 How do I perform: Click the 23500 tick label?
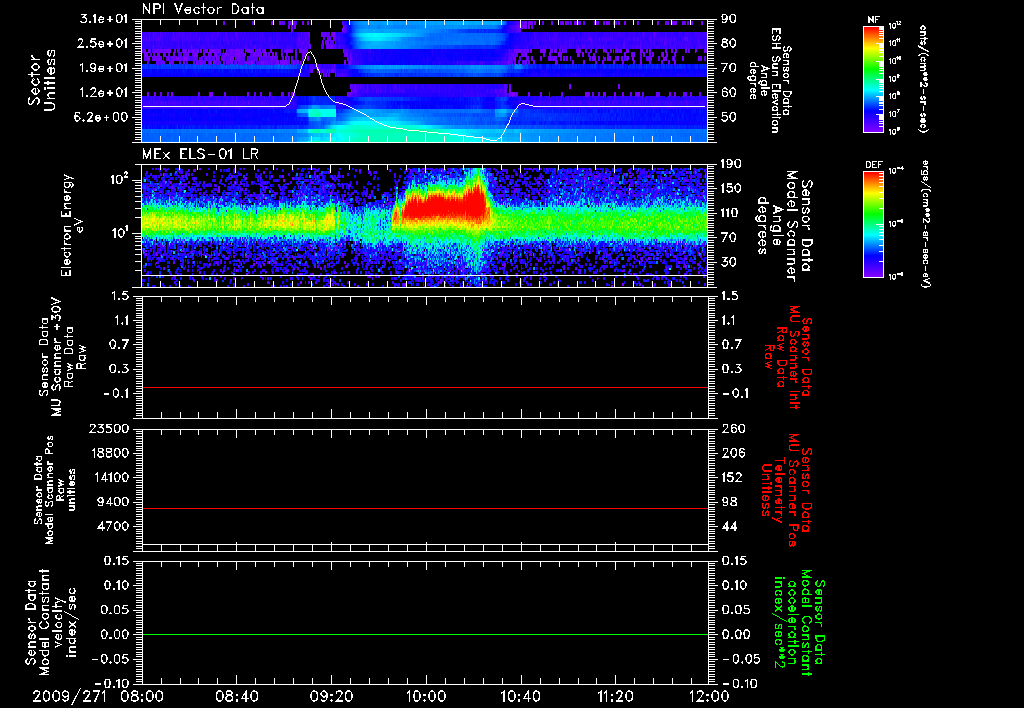(107, 428)
